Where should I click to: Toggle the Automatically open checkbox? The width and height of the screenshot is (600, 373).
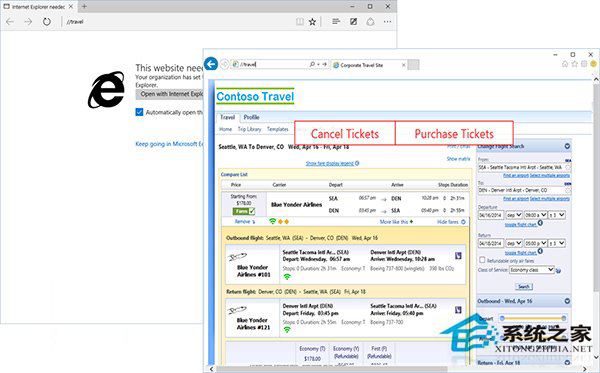[139, 112]
